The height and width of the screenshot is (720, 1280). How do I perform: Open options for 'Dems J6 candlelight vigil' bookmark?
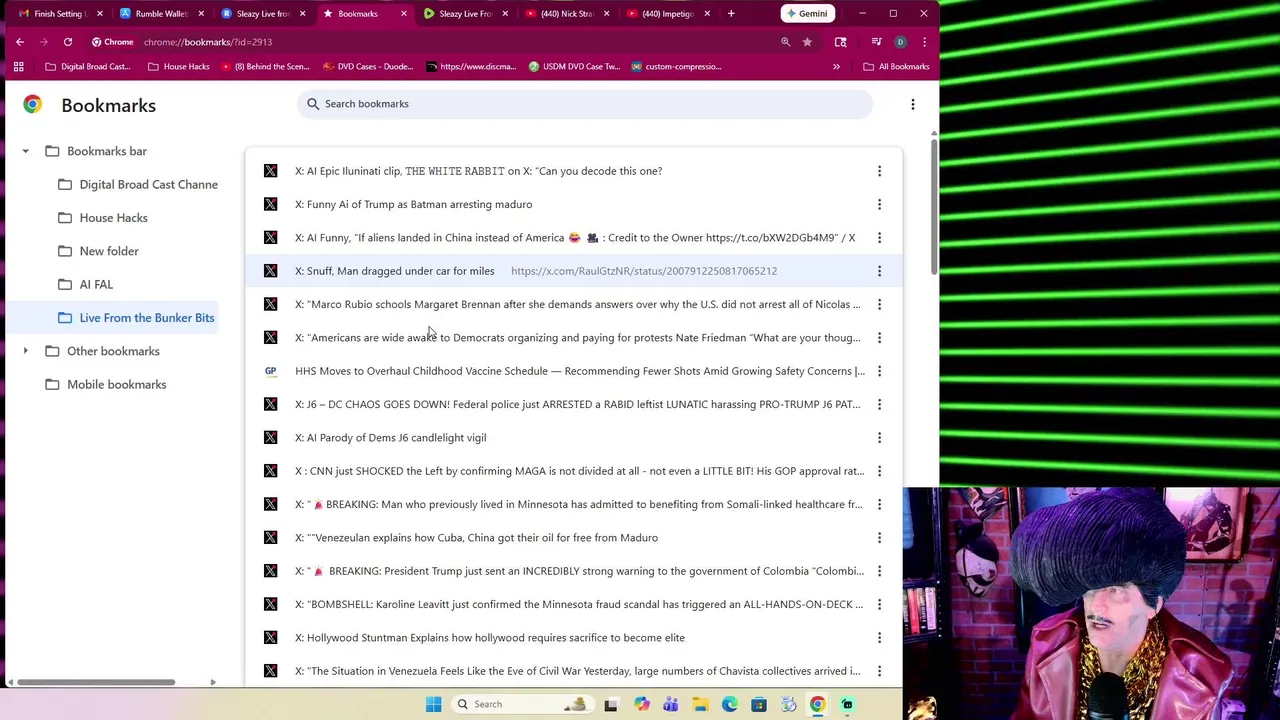[879, 438]
